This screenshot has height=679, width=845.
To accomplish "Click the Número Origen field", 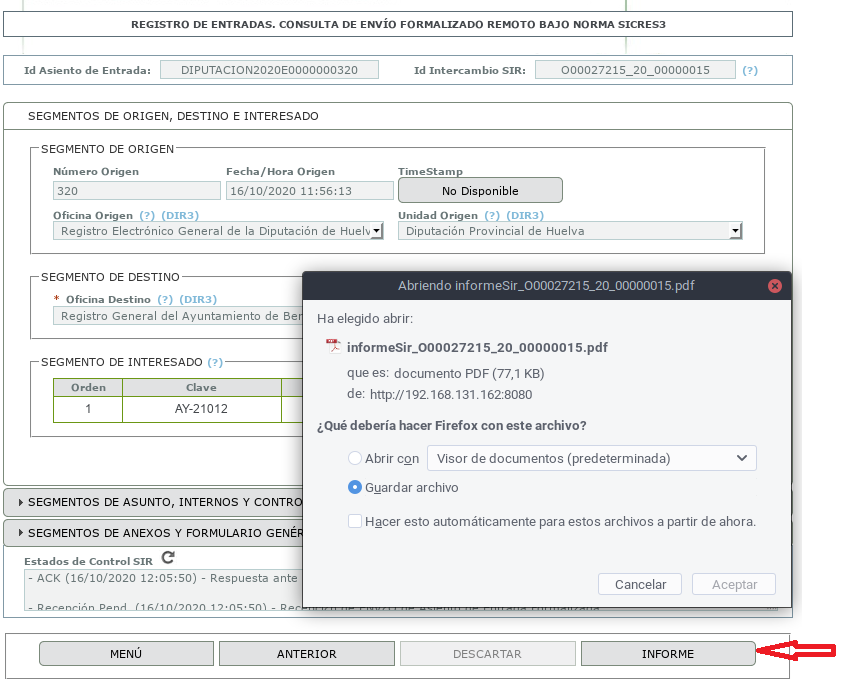I will click(x=137, y=191).
